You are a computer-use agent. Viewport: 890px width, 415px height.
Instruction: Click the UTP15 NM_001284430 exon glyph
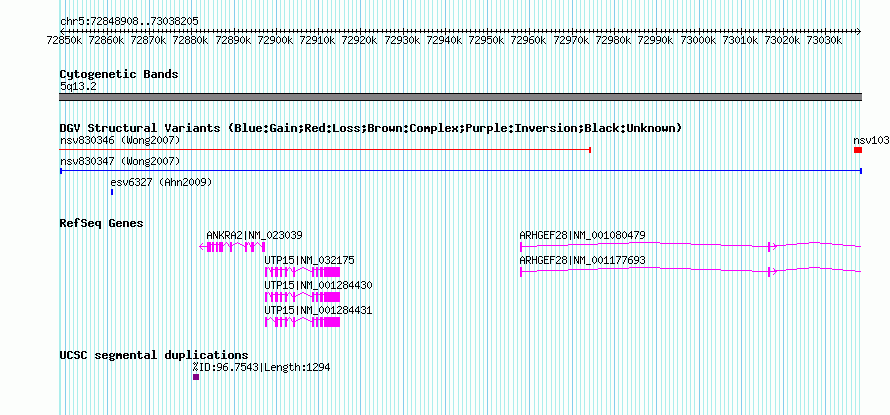[x=303, y=297]
